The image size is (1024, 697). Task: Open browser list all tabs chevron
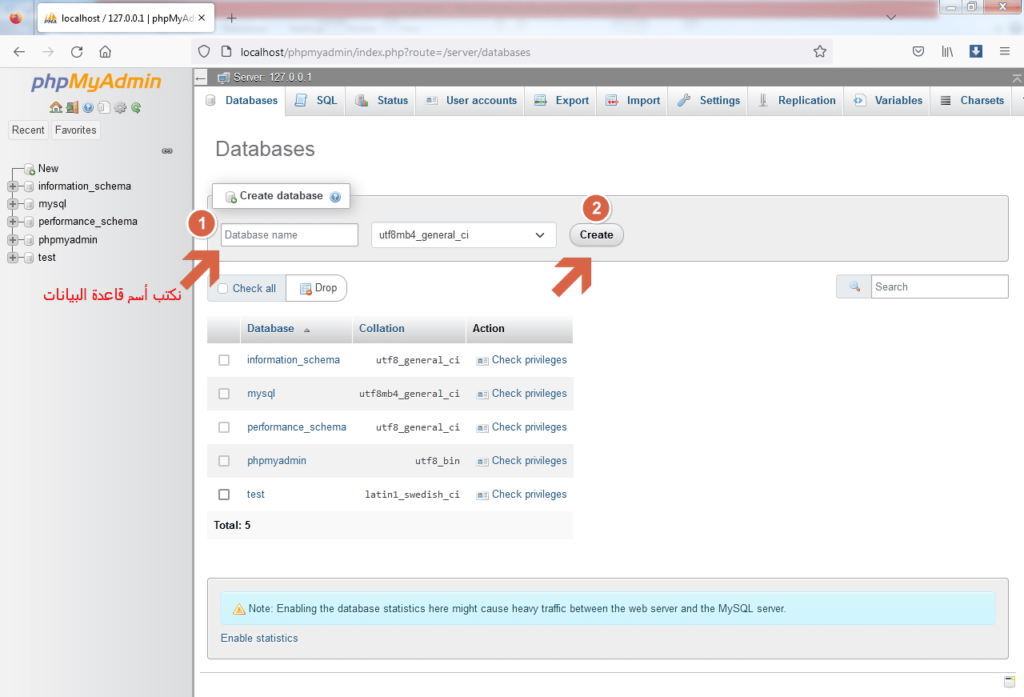pyautogui.click(x=891, y=18)
